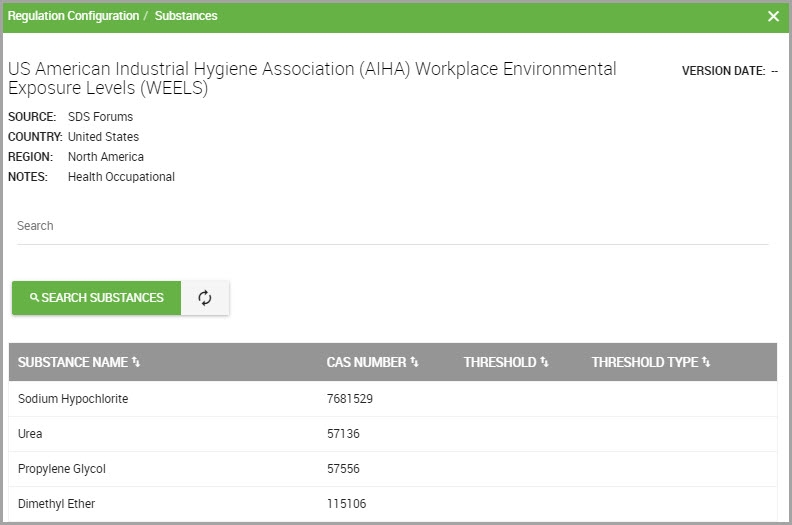Select the Substances breadcrumb item
Screen dimensions: 792x525
[186, 16]
